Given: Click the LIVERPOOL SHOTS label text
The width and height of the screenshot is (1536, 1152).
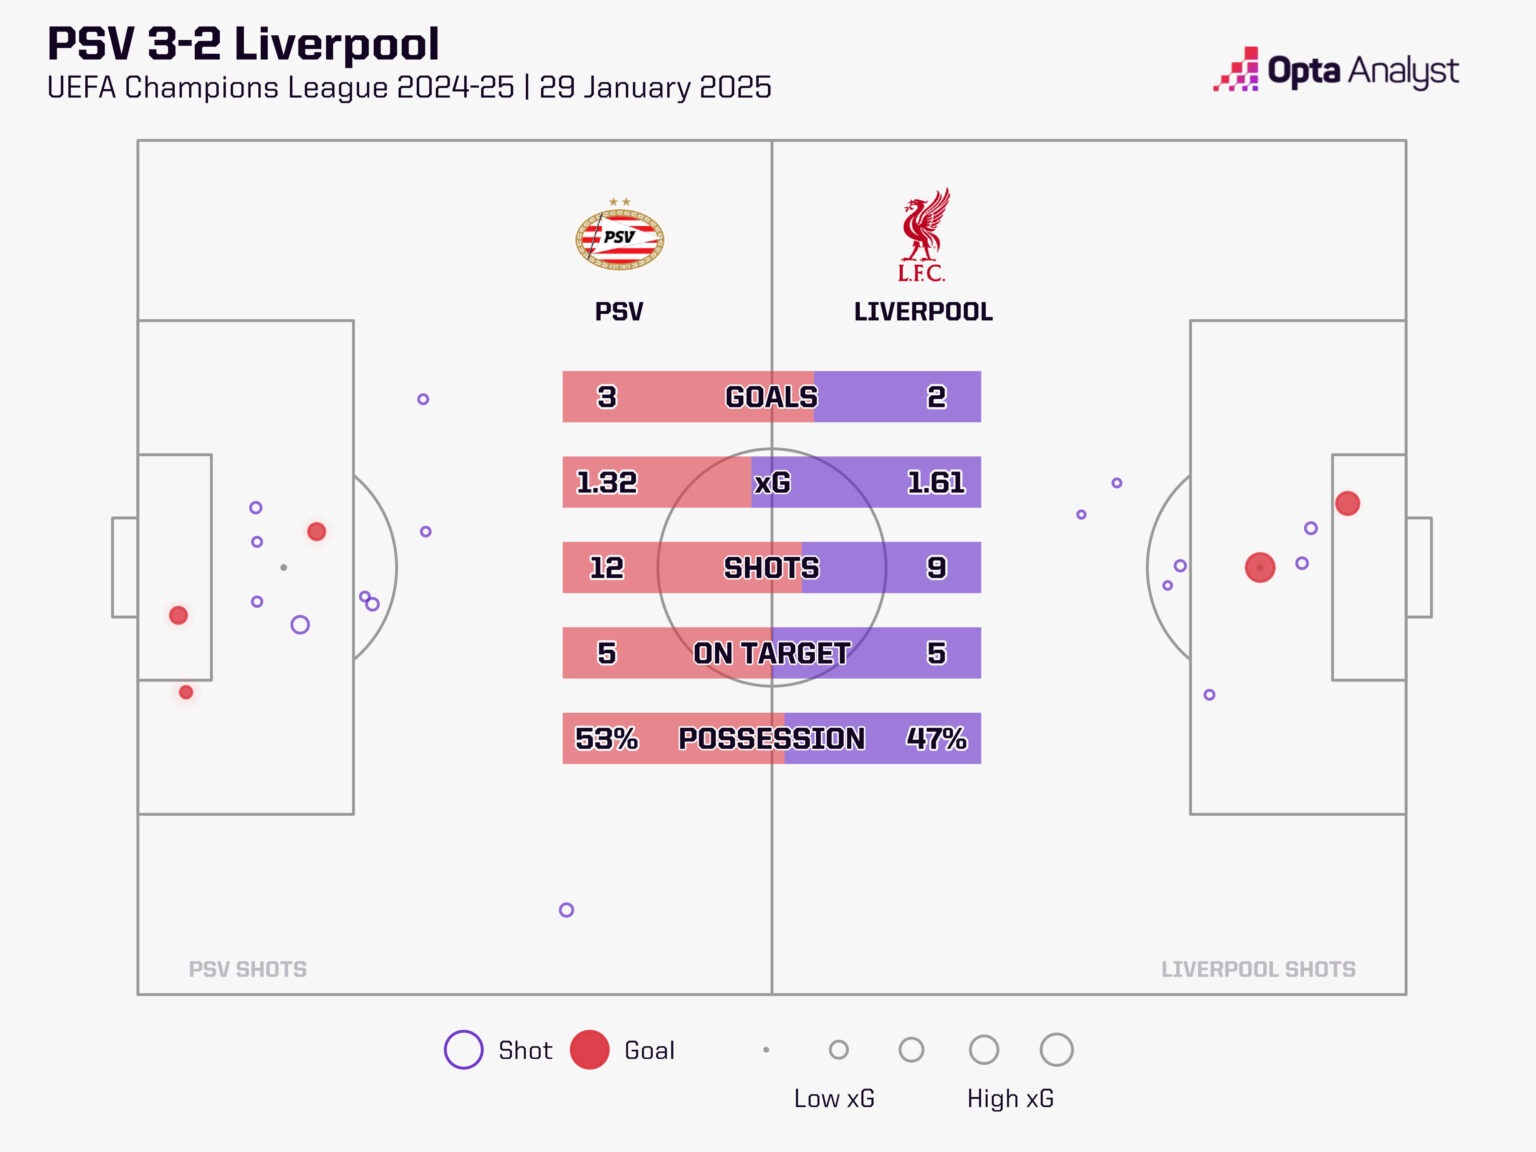Looking at the screenshot, I should [x=1258, y=969].
